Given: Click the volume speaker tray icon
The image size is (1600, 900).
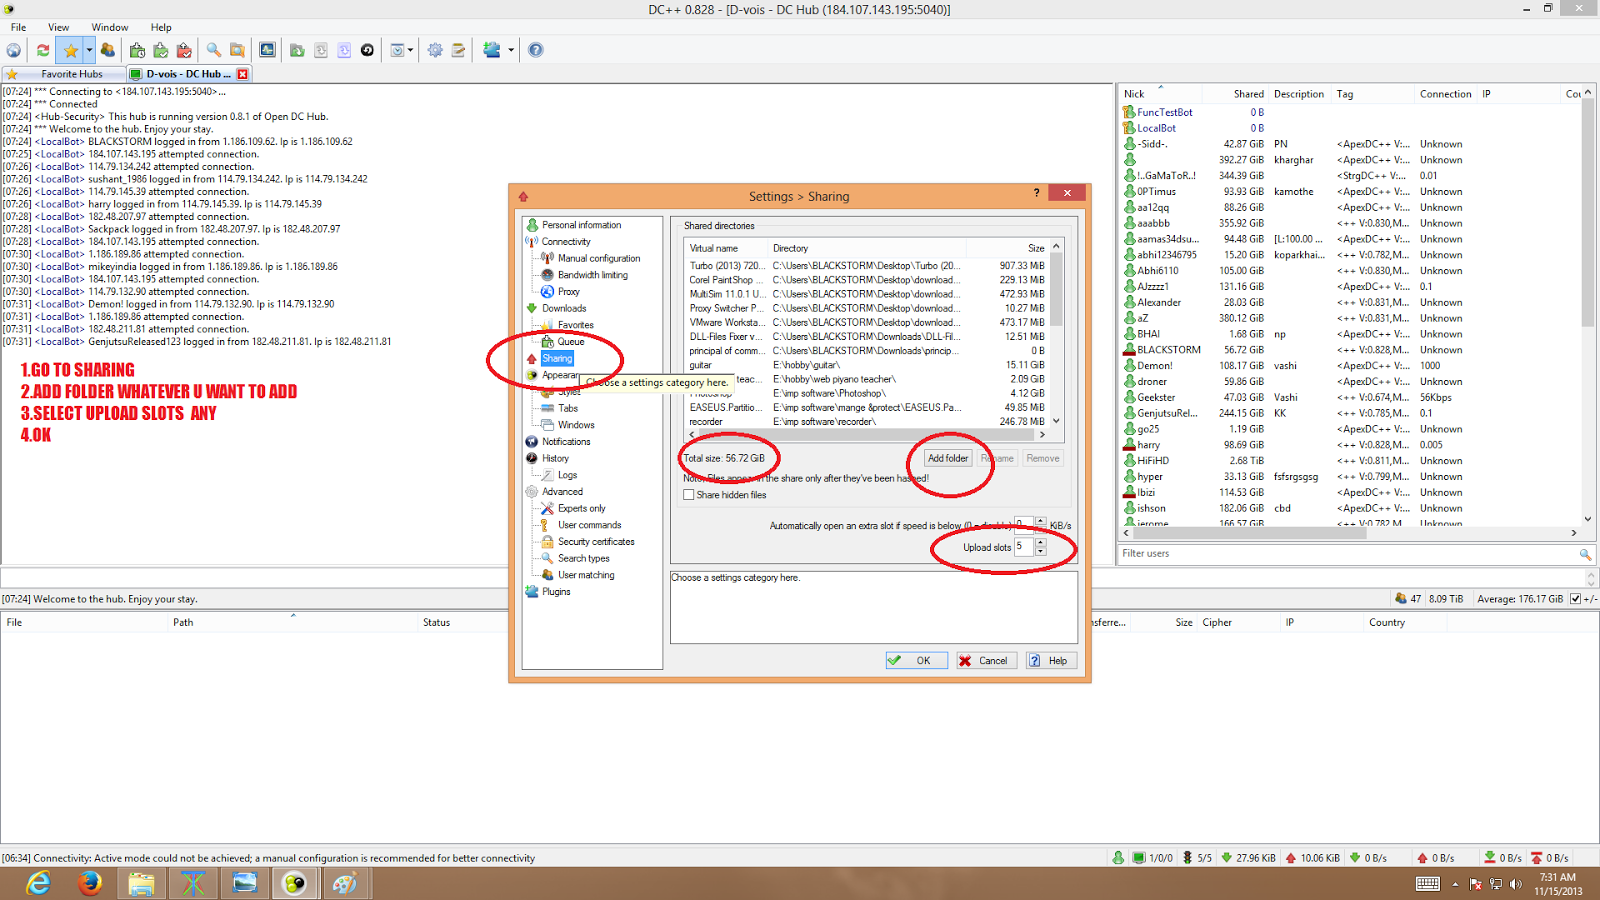Looking at the screenshot, I should 1516,884.
